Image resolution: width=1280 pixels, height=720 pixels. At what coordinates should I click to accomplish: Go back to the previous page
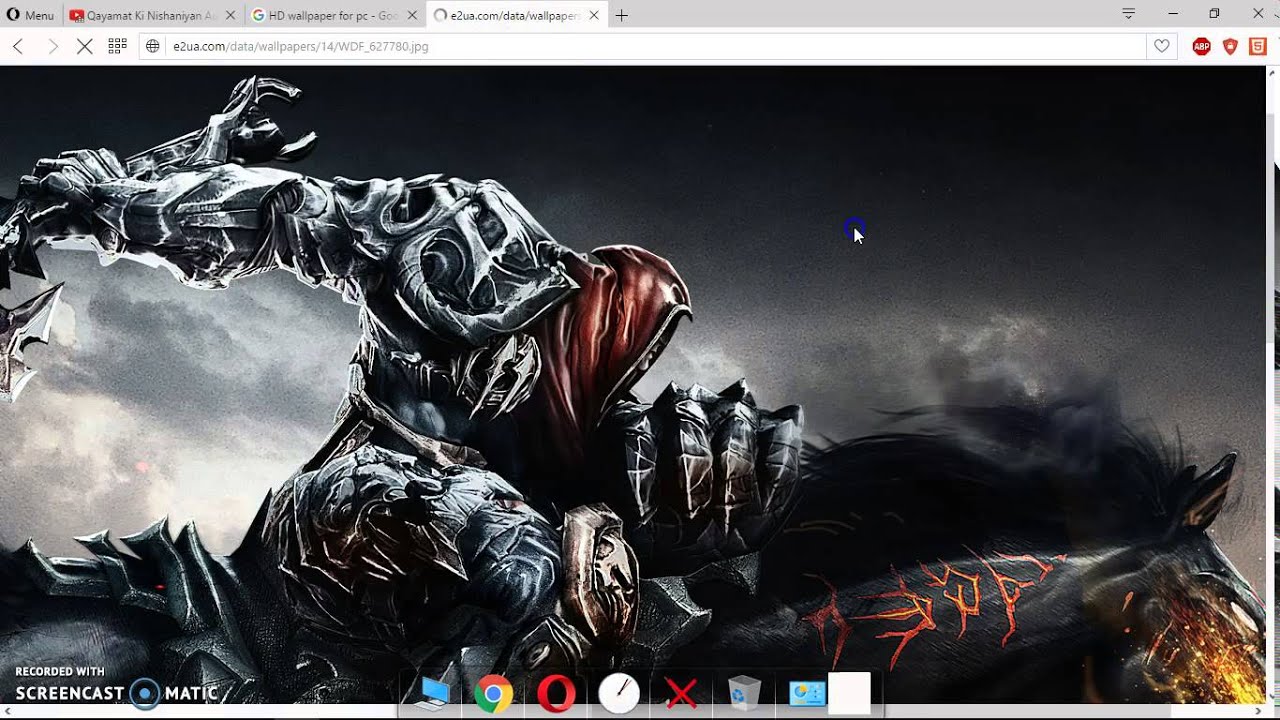tap(18, 46)
